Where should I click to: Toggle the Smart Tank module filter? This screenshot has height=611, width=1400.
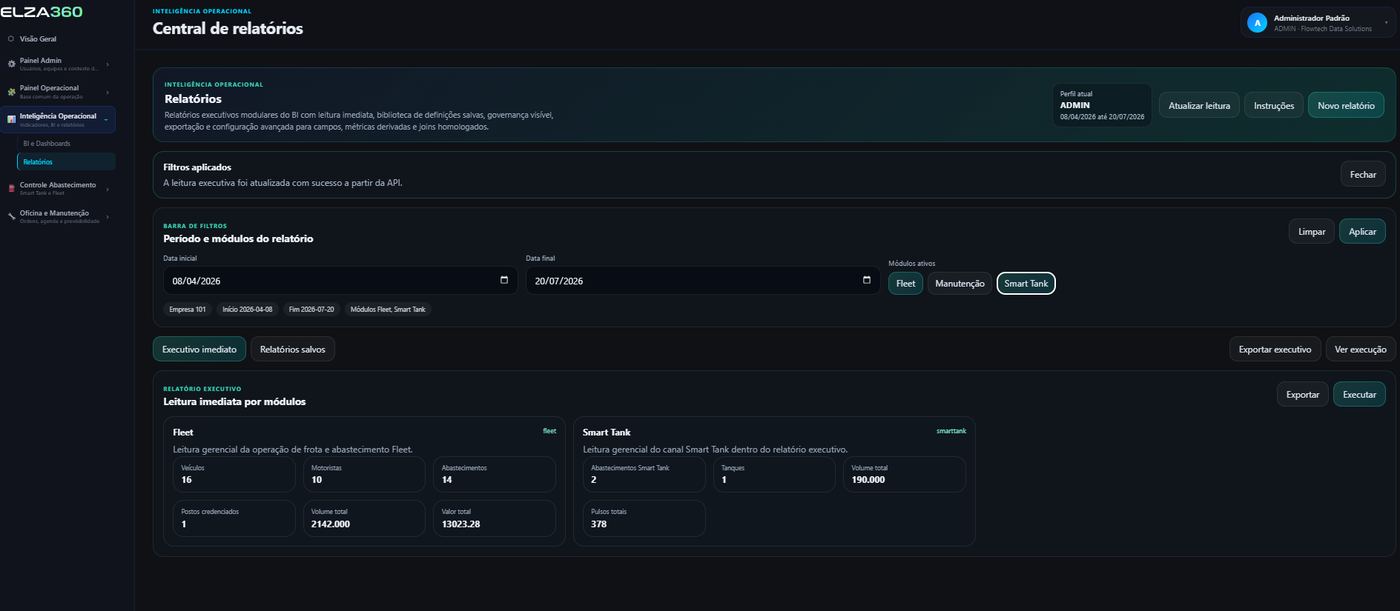pyautogui.click(x=1026, y=283)
